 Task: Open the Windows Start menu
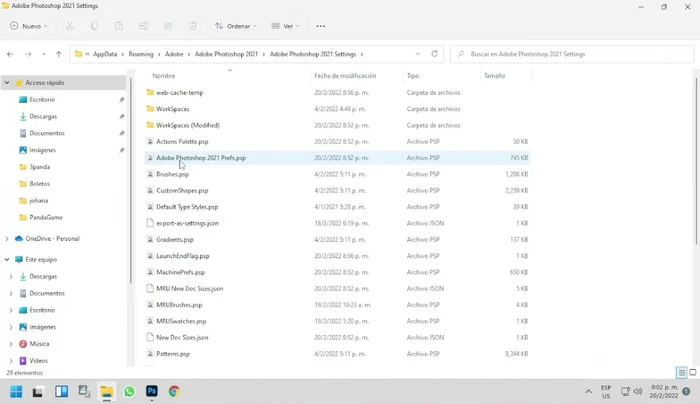16,392
